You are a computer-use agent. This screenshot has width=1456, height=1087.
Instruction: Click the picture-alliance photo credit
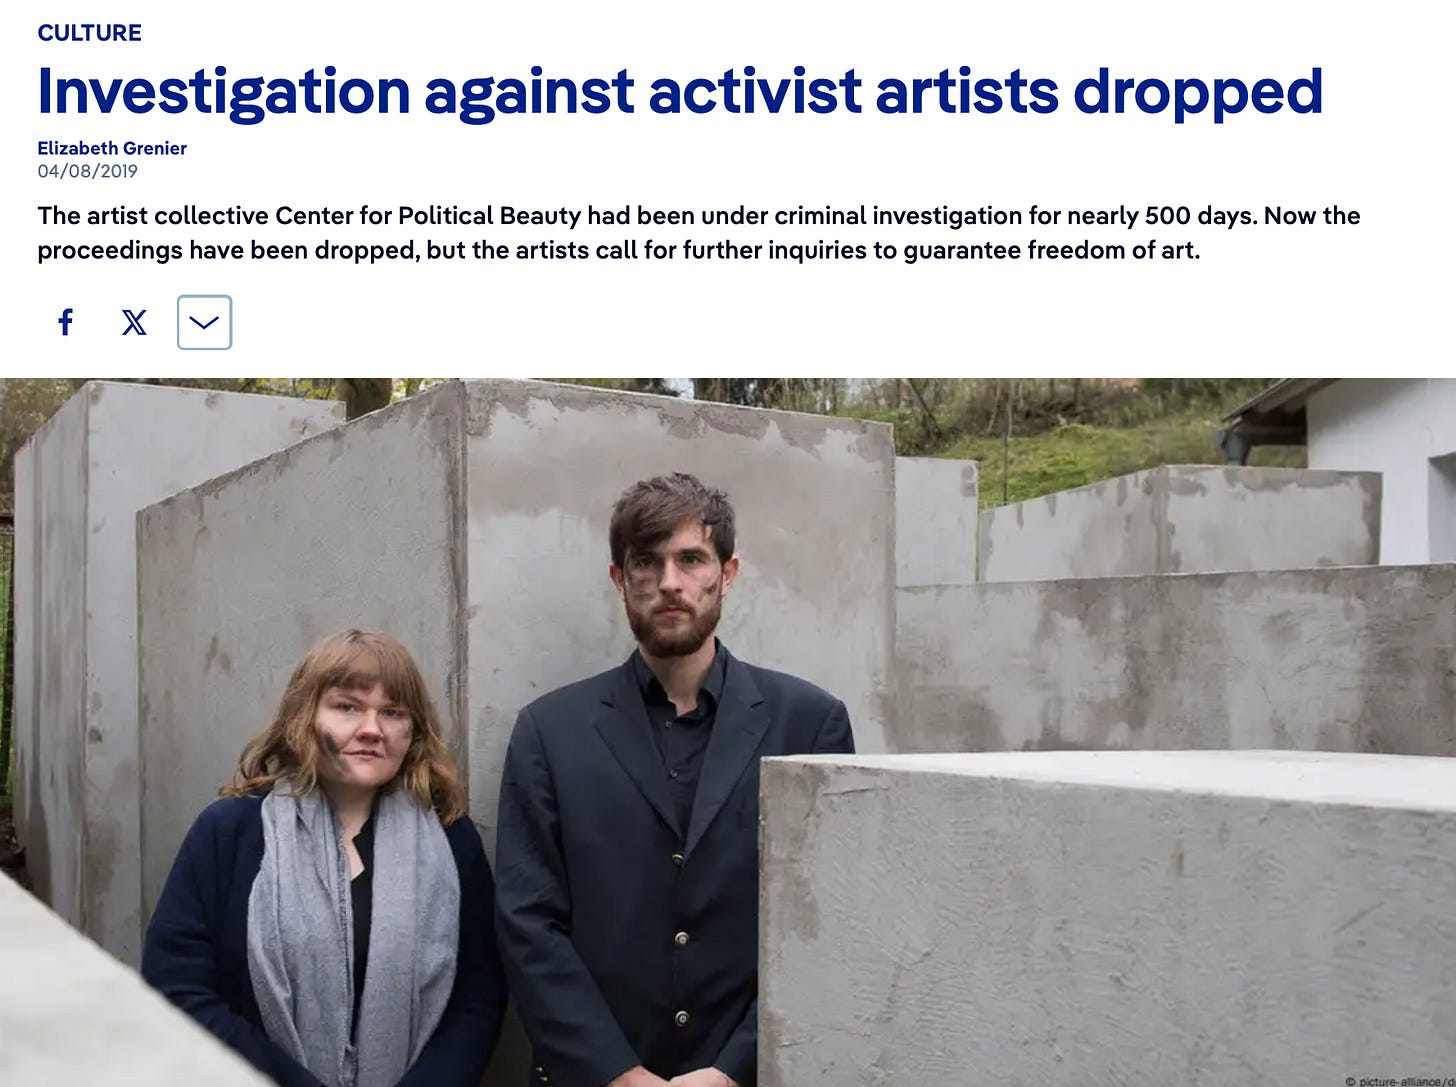pos(1398,1080)
